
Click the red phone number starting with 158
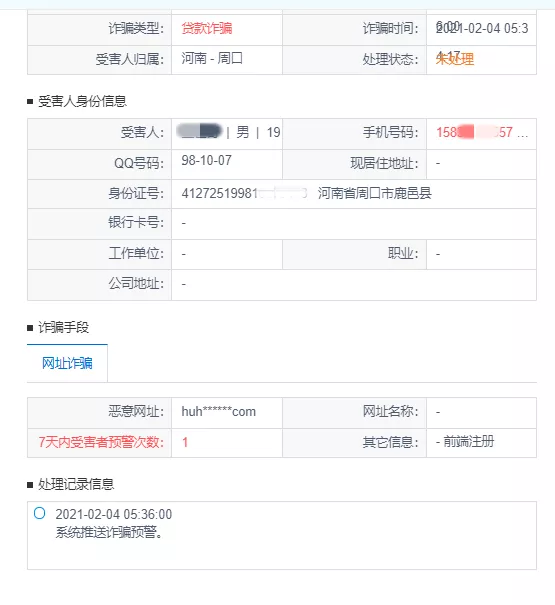[474, 132]
